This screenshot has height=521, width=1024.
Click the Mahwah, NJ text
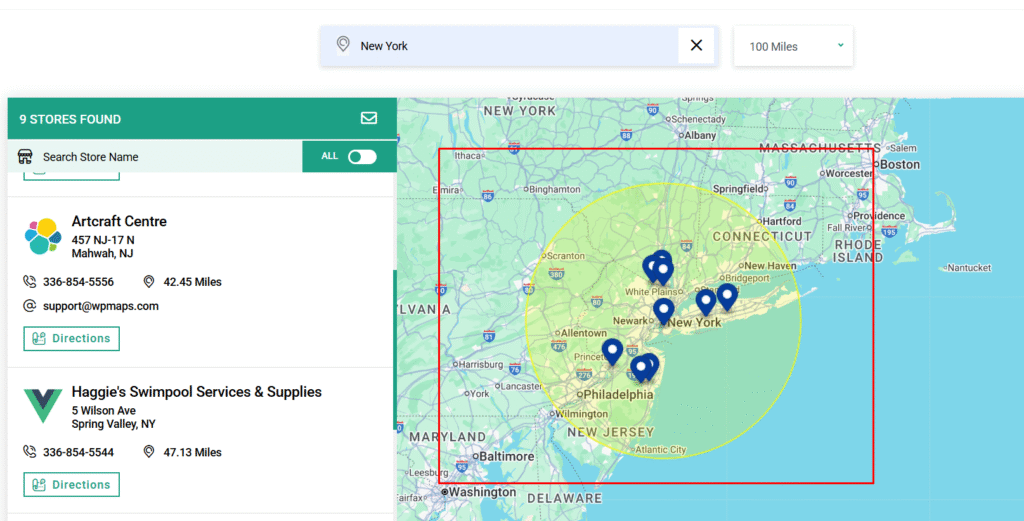[103, 253]
